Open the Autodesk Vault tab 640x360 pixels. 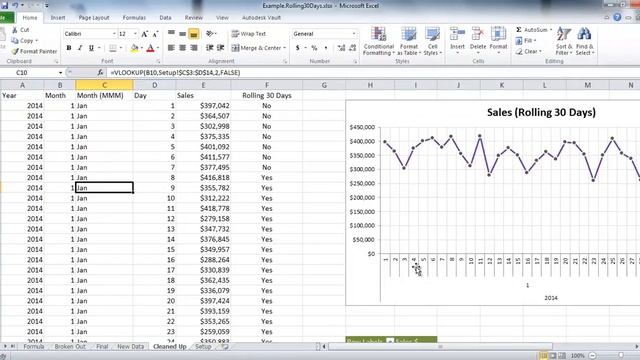pos(261,18)
